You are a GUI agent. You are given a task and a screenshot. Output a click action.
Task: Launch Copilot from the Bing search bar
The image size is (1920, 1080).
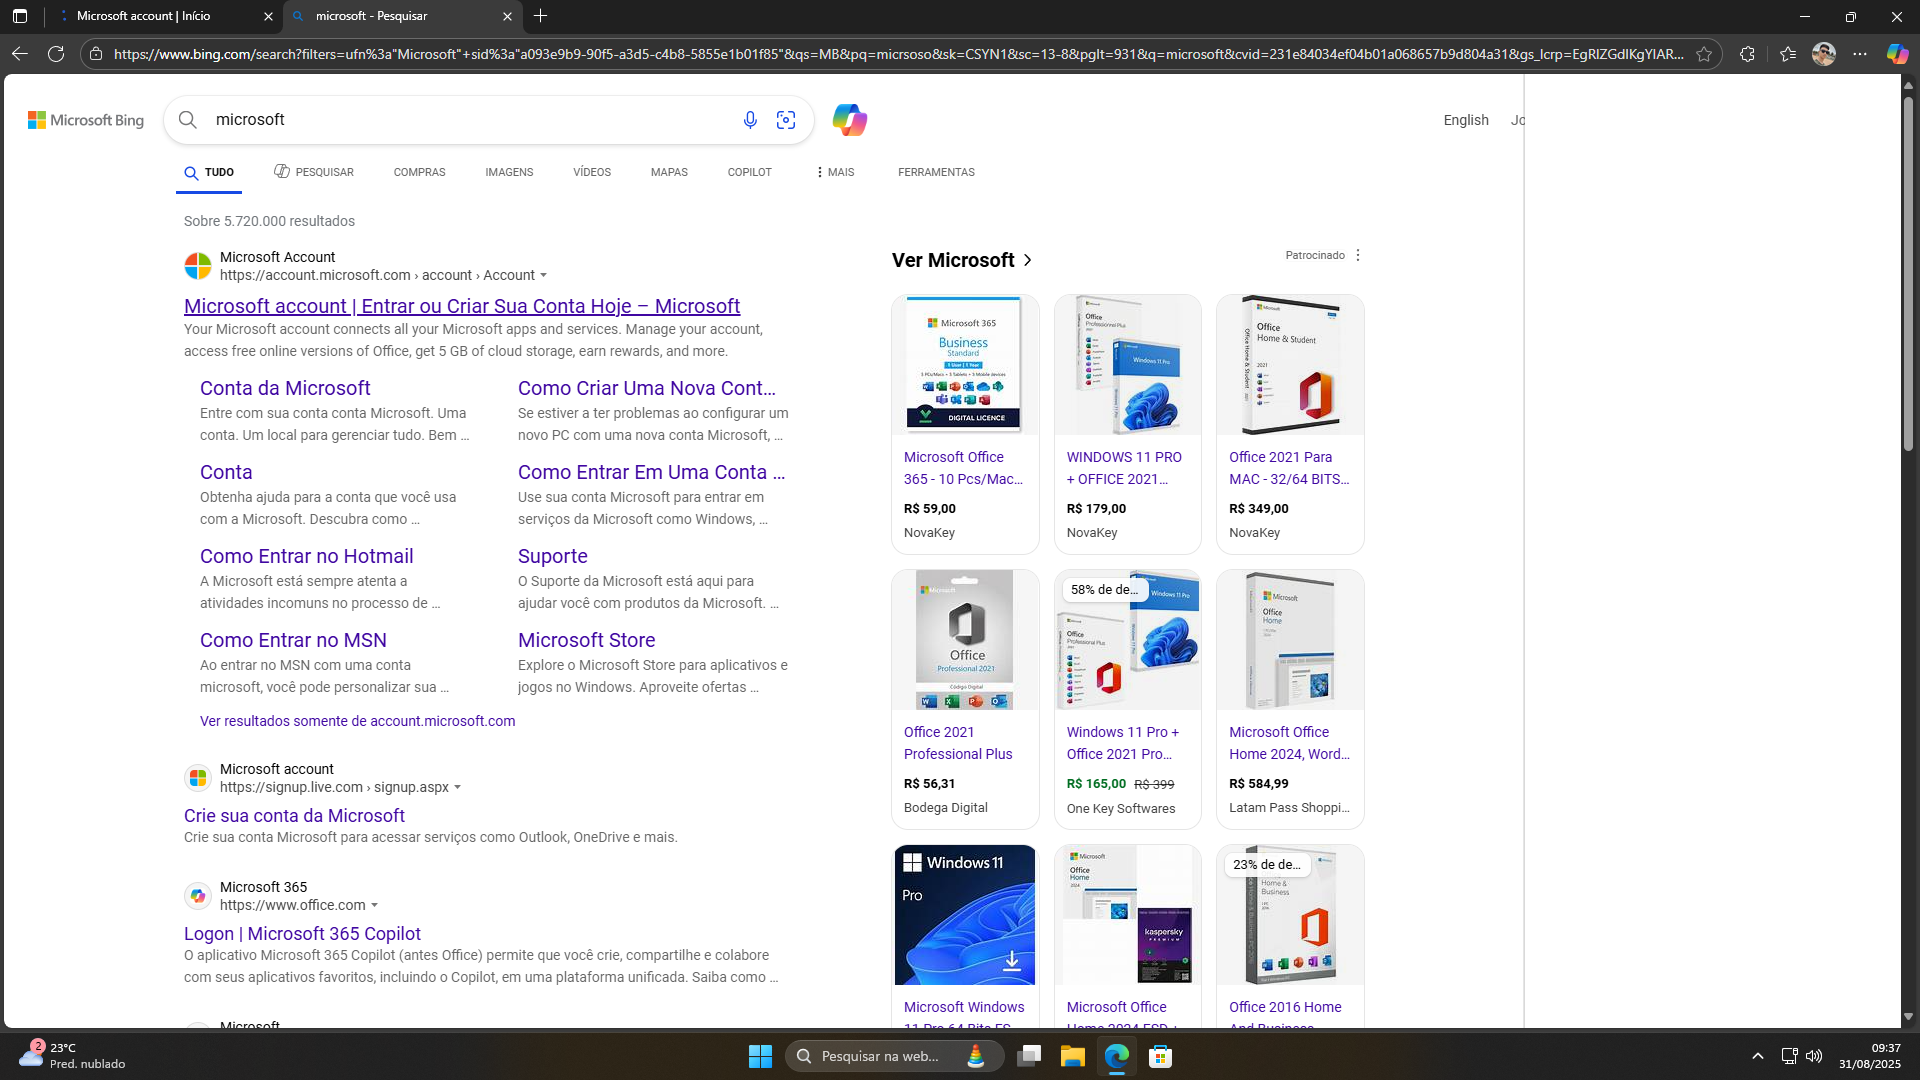pos(850,120)
